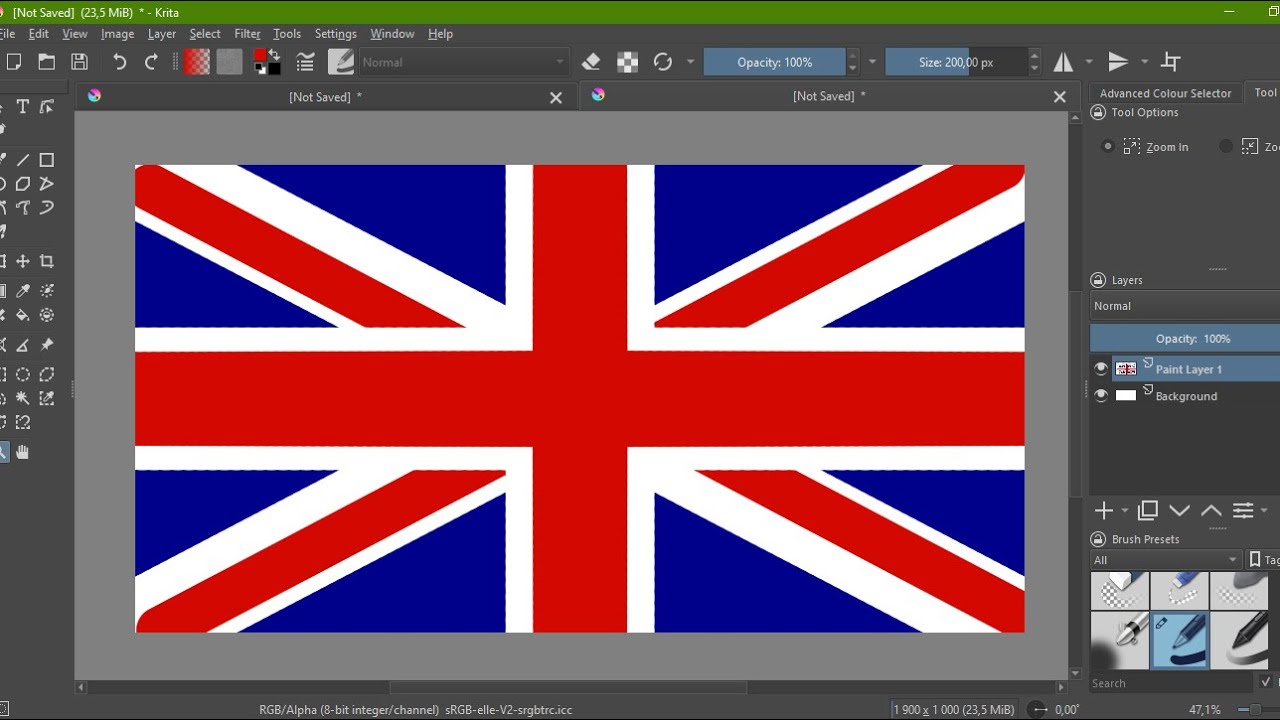
Task: Select the Line tool
Action: 22,160
